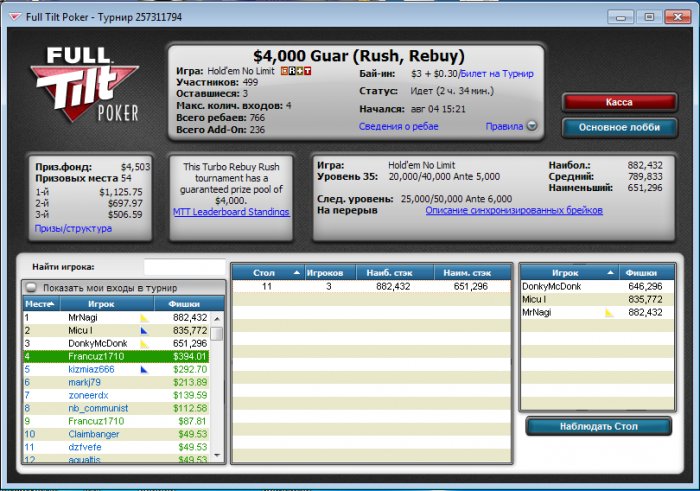Open Билет на Турнир link
Screen dimensions: 700x491
pos(497,74)
